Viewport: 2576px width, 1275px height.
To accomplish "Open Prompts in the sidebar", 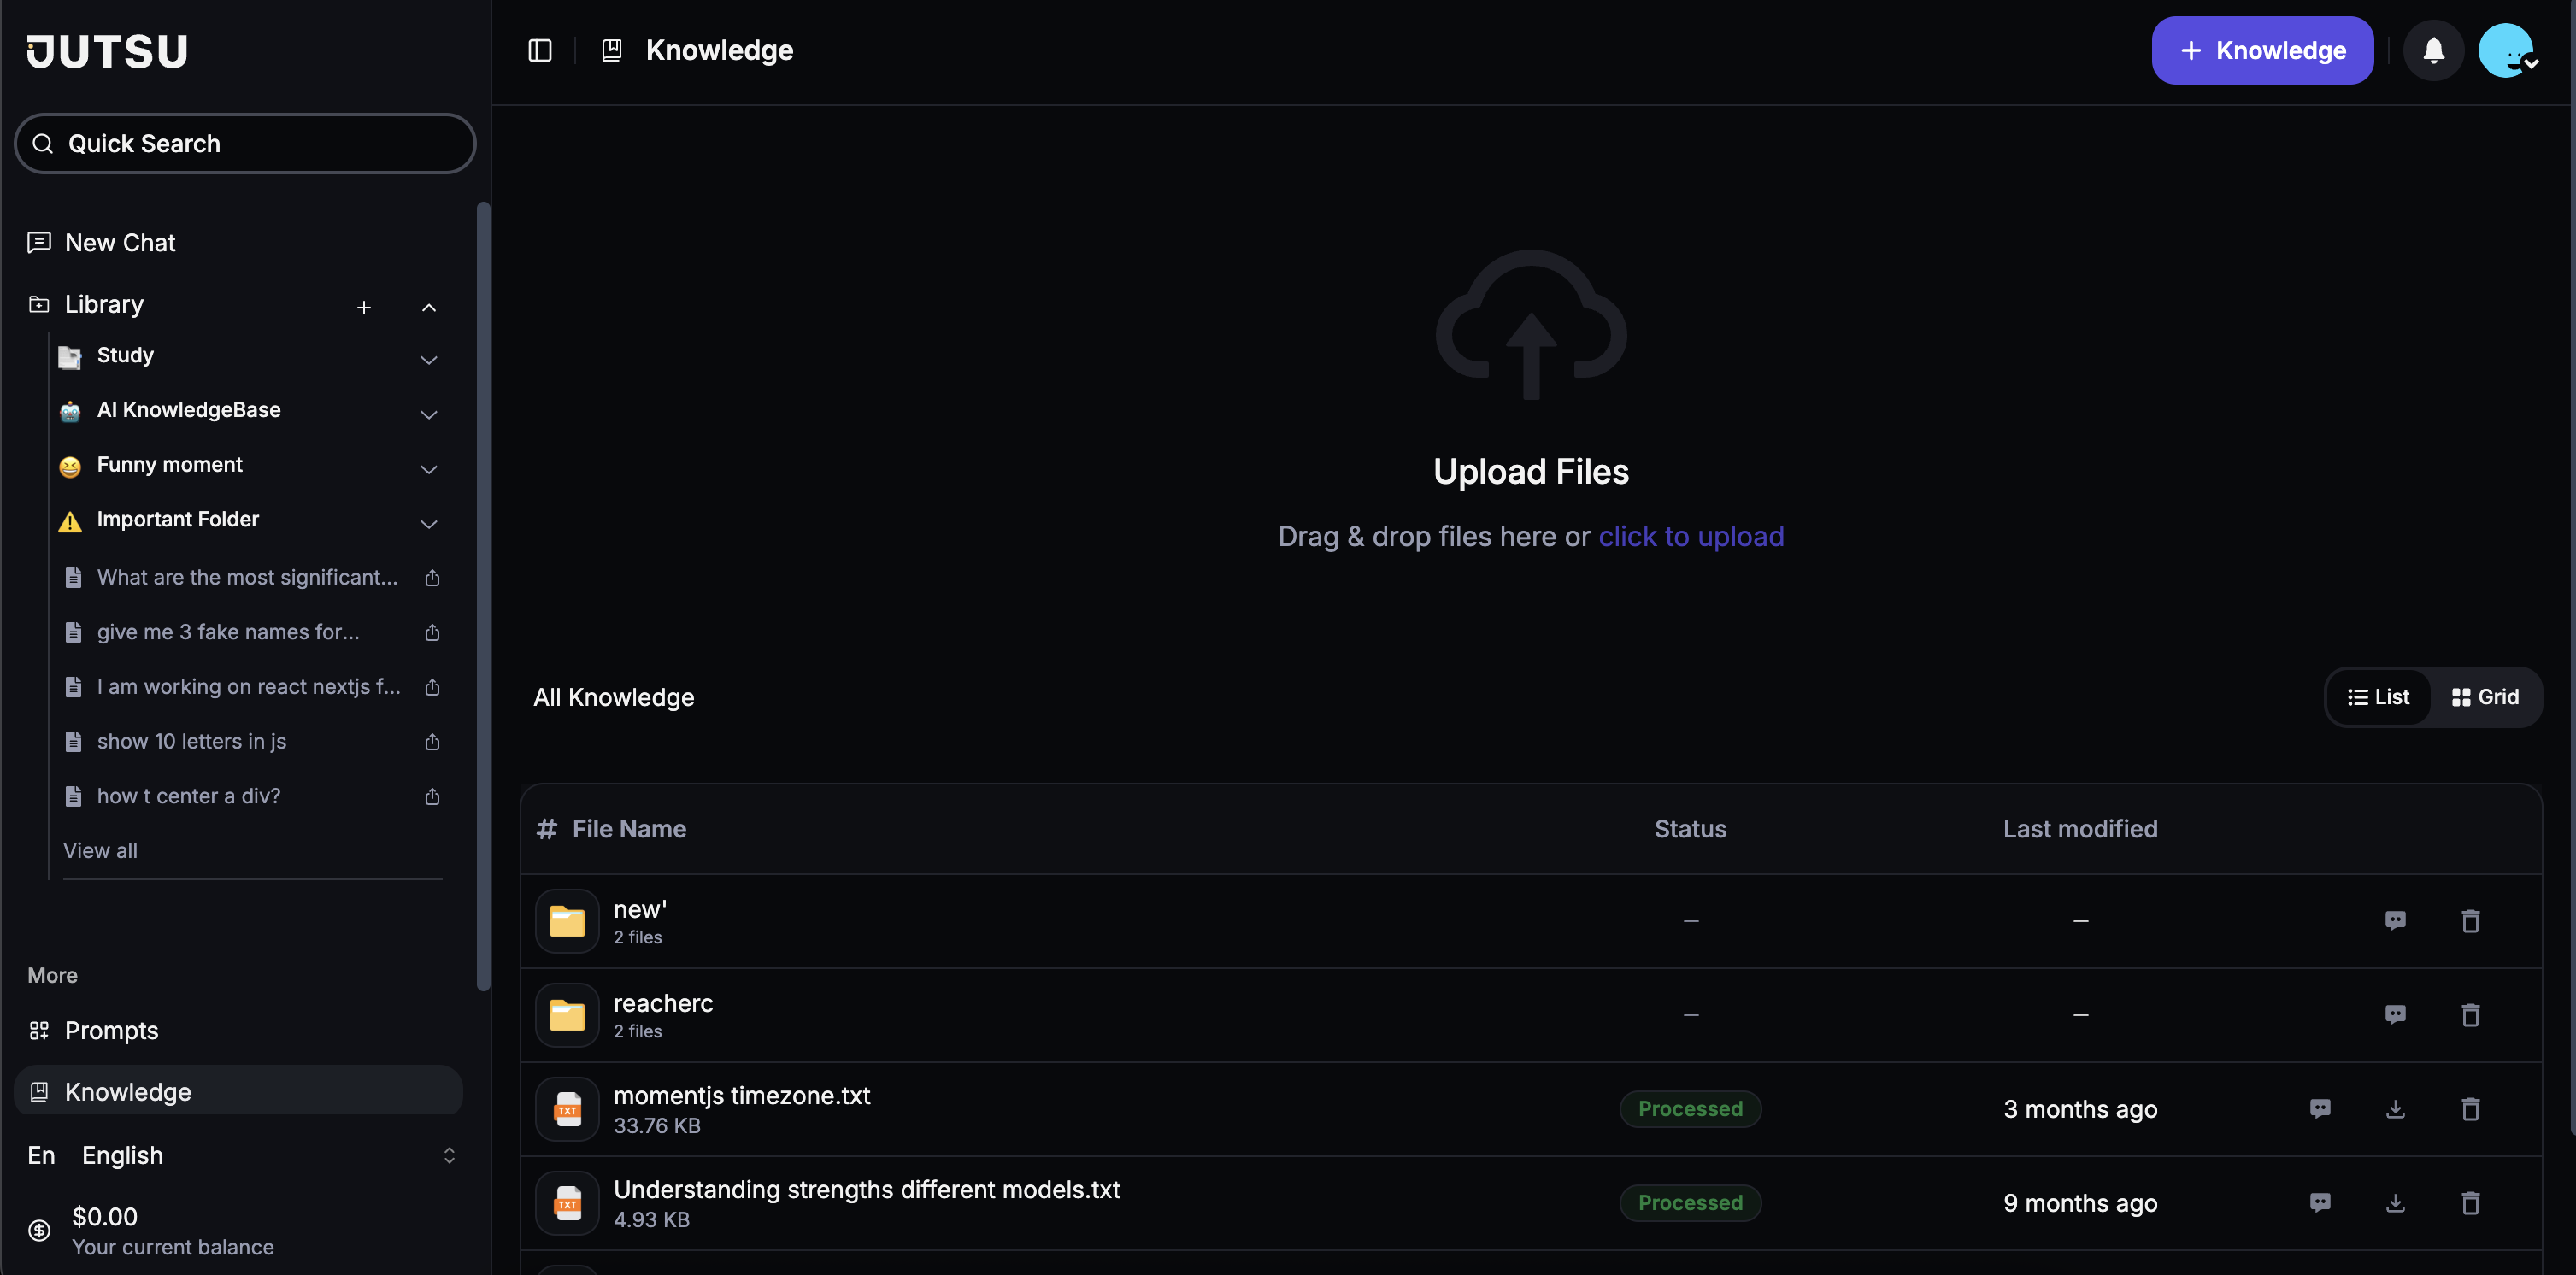I will pyautogui.click(x=111, y=1030).
